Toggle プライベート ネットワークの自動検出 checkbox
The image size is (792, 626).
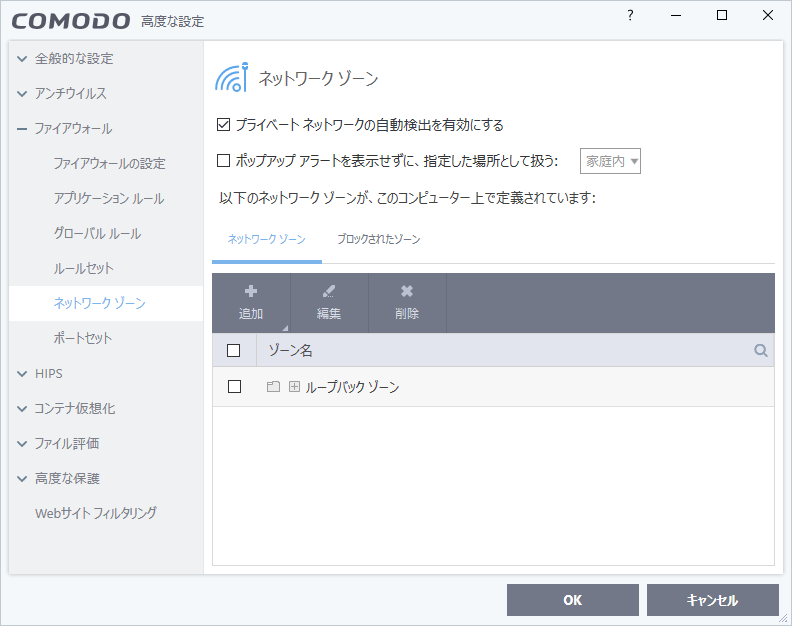click(224, 126)
